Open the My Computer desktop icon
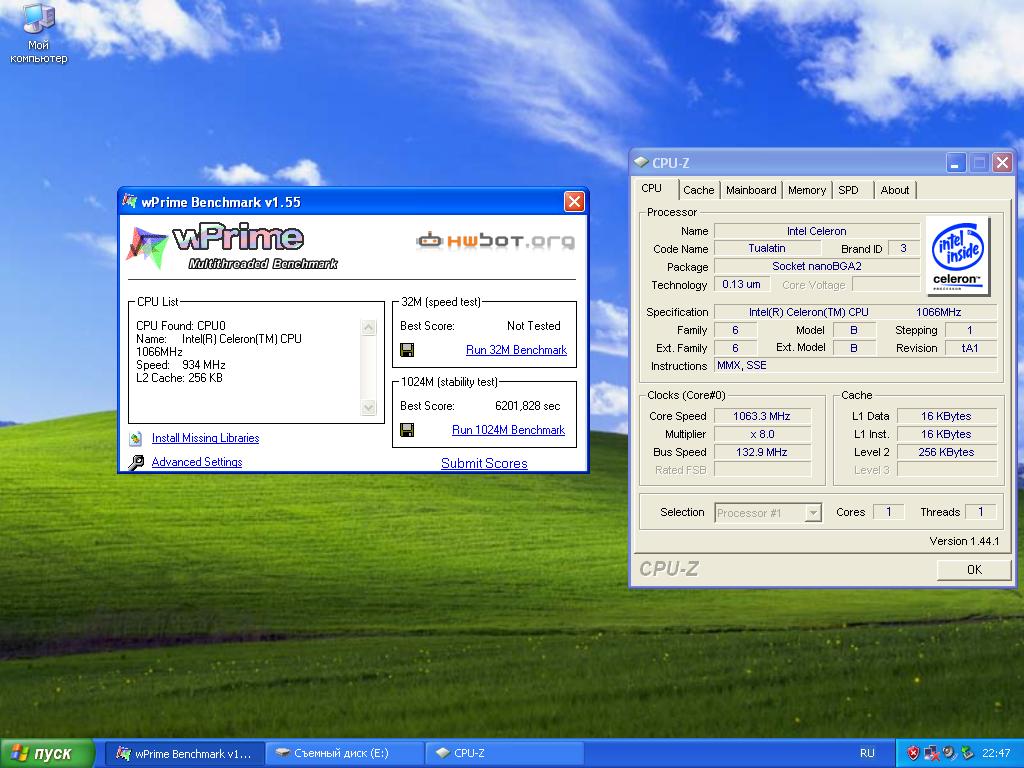 [38, 33]
